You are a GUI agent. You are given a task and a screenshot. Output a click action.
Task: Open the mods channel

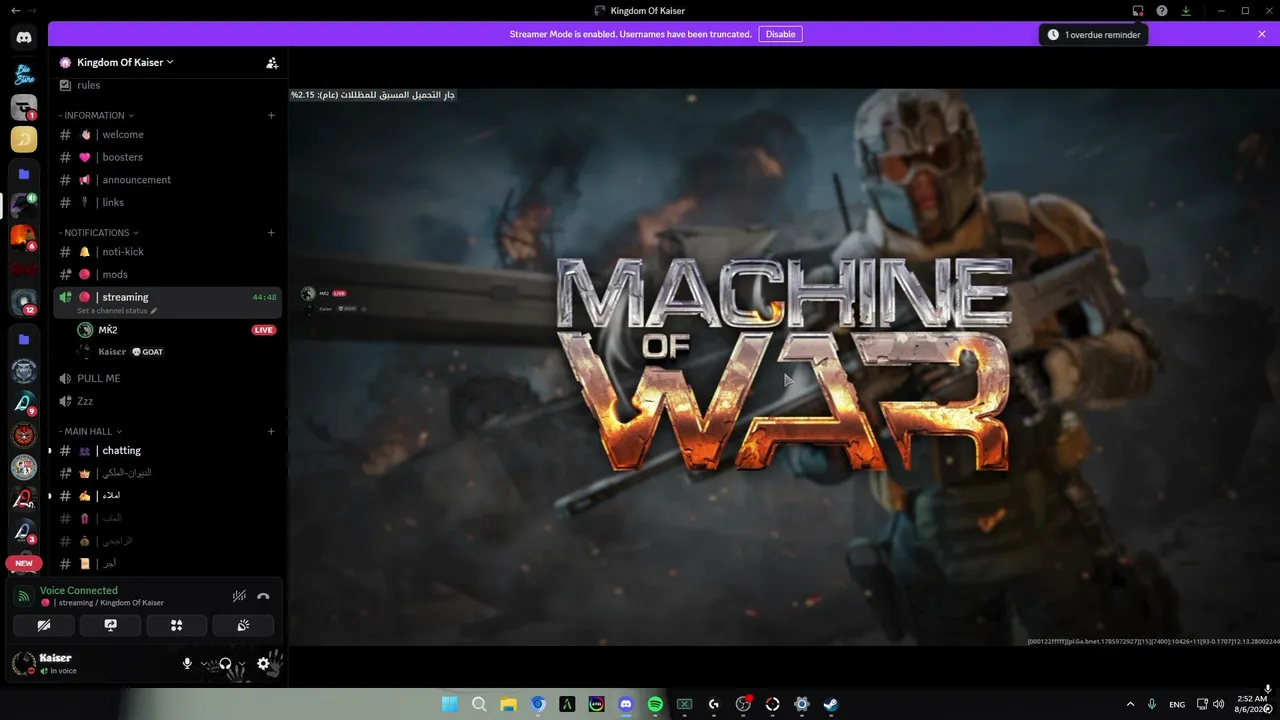coord(167,274)
